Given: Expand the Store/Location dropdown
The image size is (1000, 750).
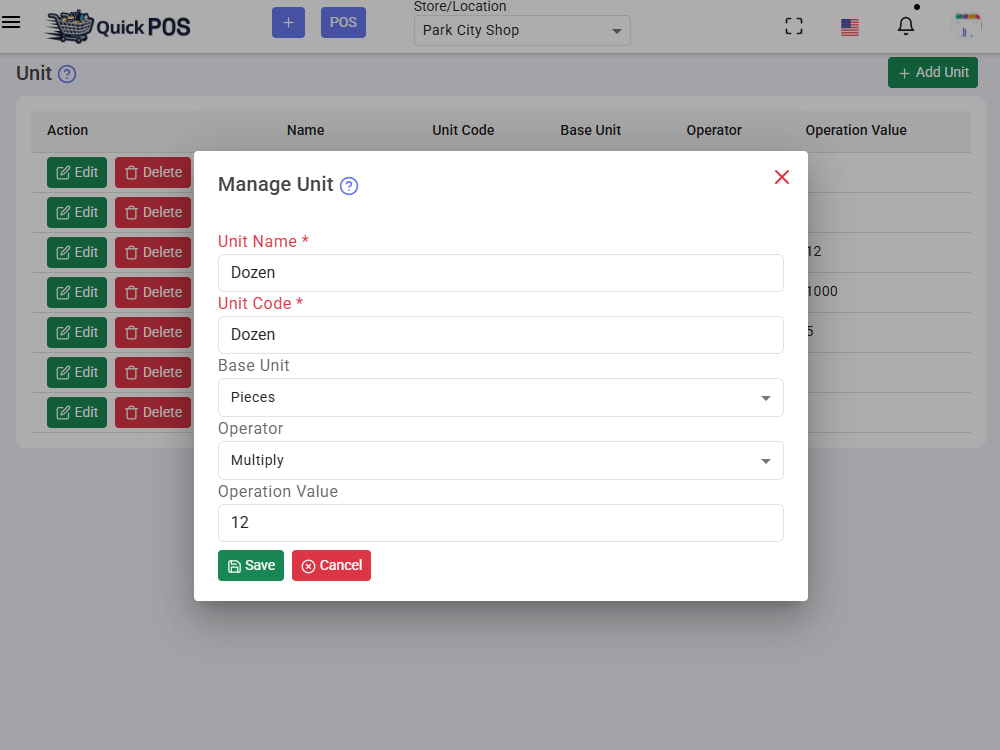Looking at the screenshot, I should (x=522, y=31).
